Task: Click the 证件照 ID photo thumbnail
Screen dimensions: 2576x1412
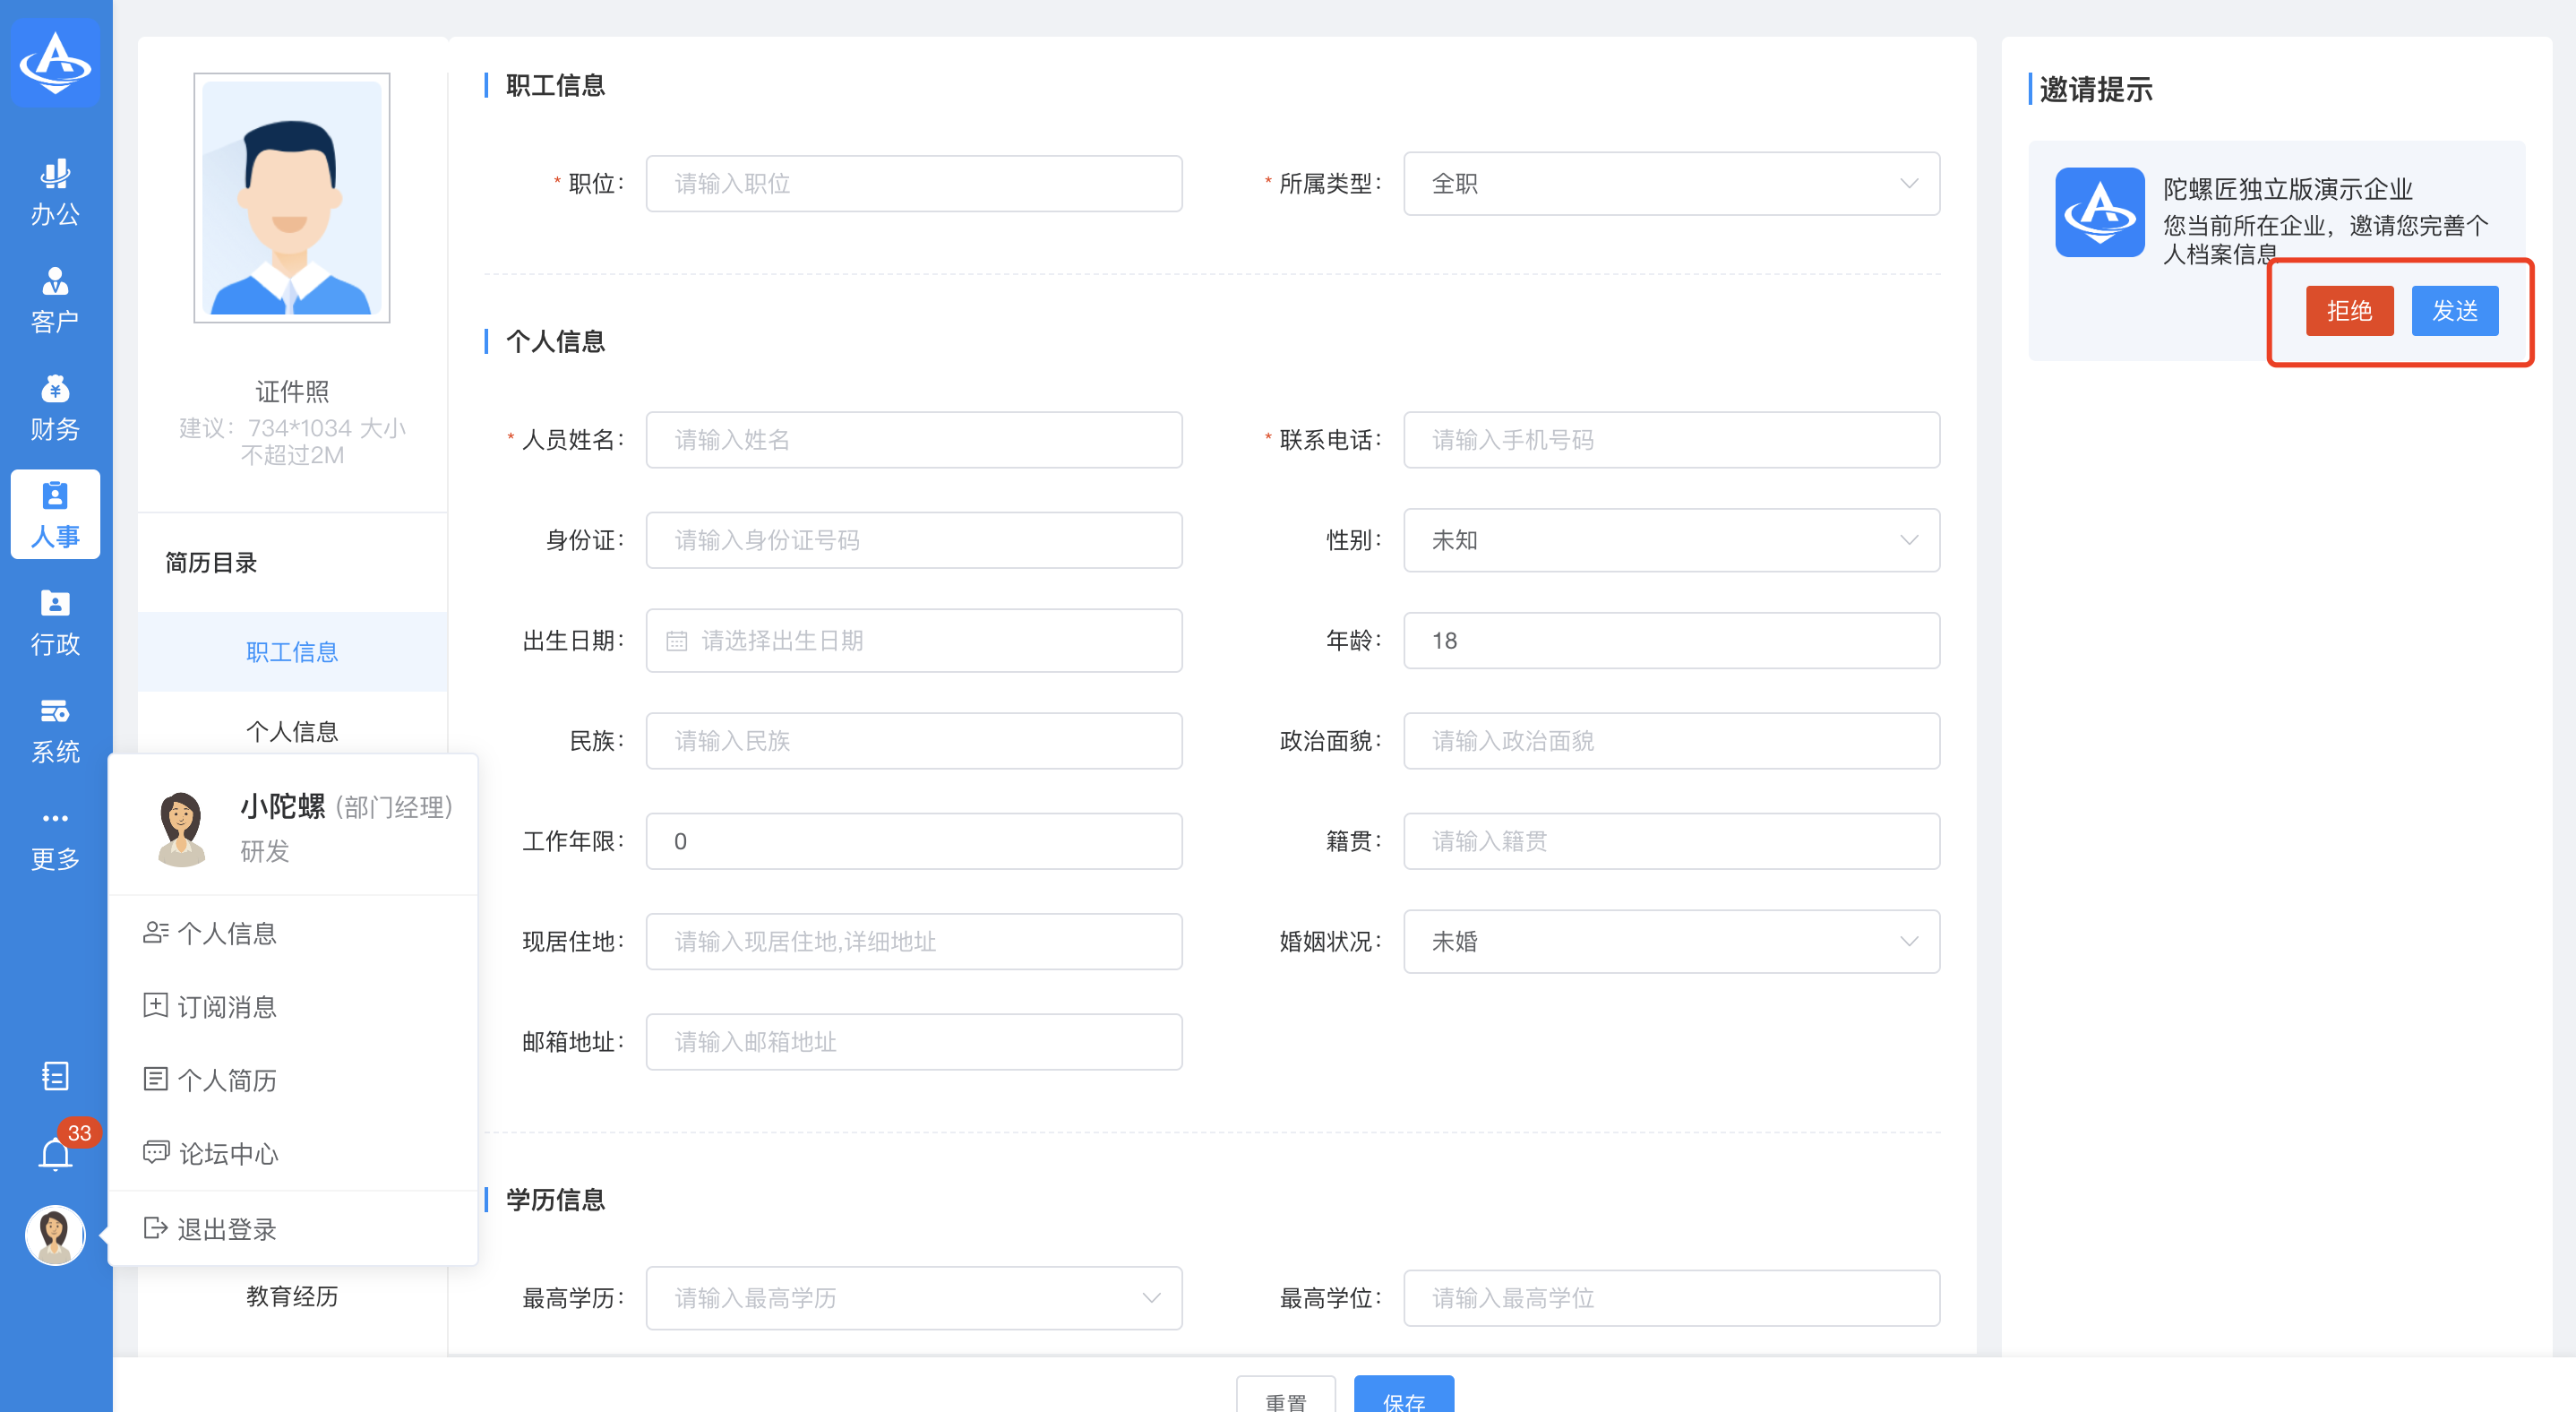Action: [x=291, y=198]
